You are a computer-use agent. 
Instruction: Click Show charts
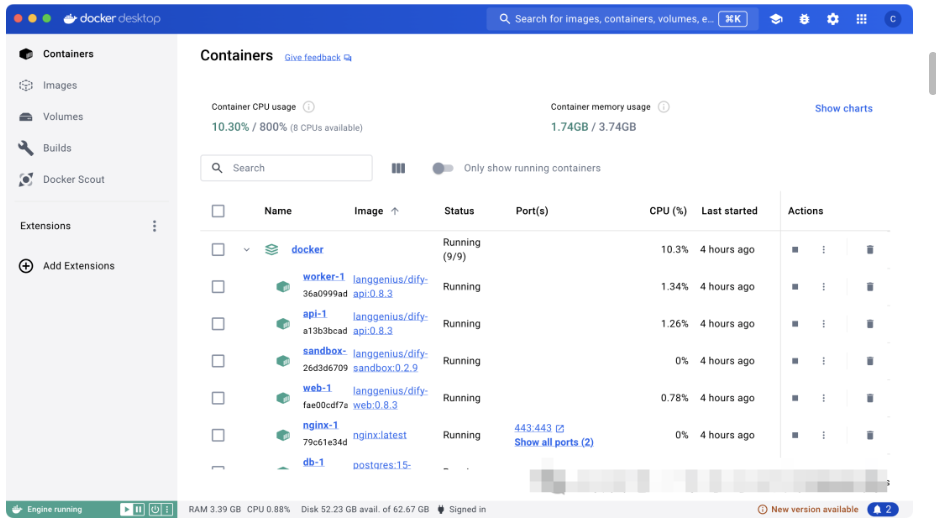[843, 108]
